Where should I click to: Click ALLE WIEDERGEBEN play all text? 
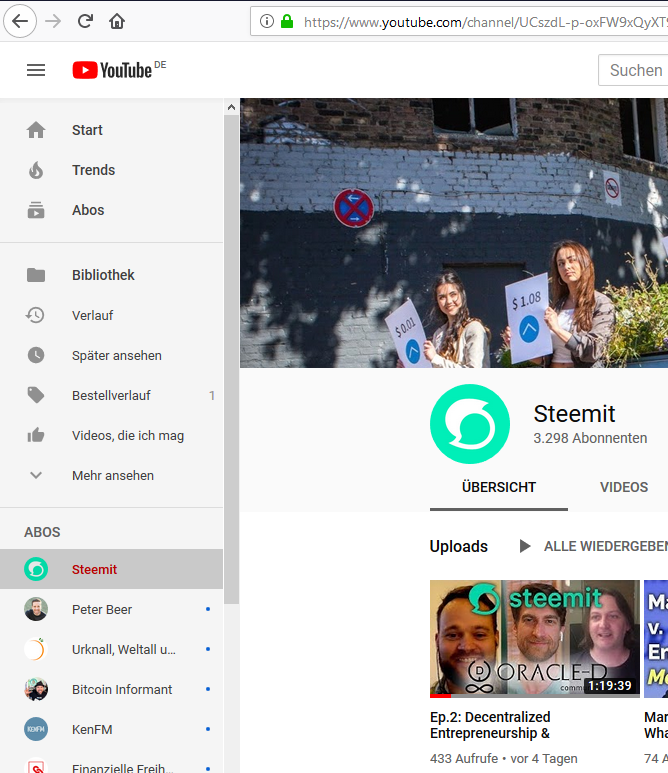[606, 546]
